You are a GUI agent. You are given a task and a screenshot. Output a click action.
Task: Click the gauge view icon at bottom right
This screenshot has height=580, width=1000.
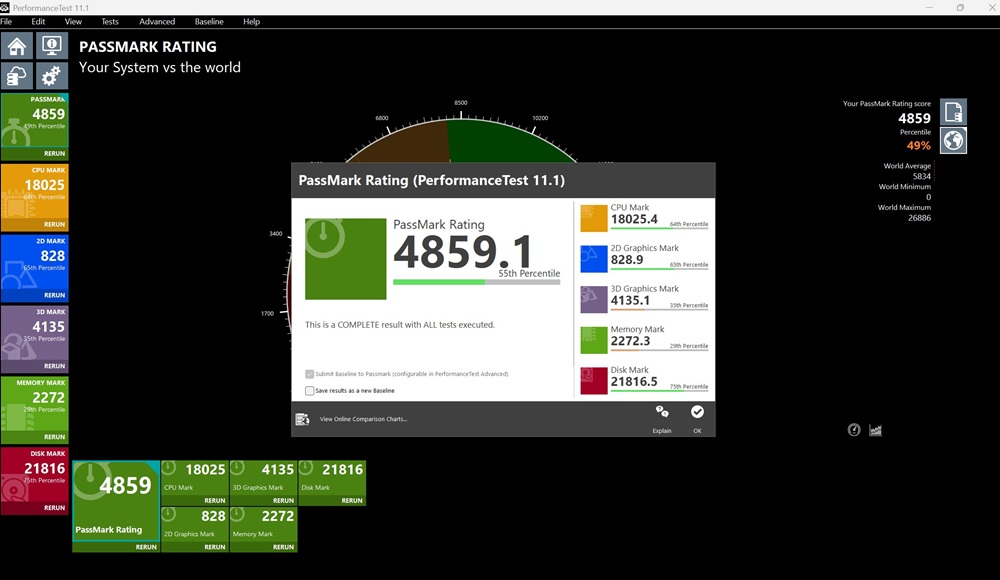[x=854, y=430]
